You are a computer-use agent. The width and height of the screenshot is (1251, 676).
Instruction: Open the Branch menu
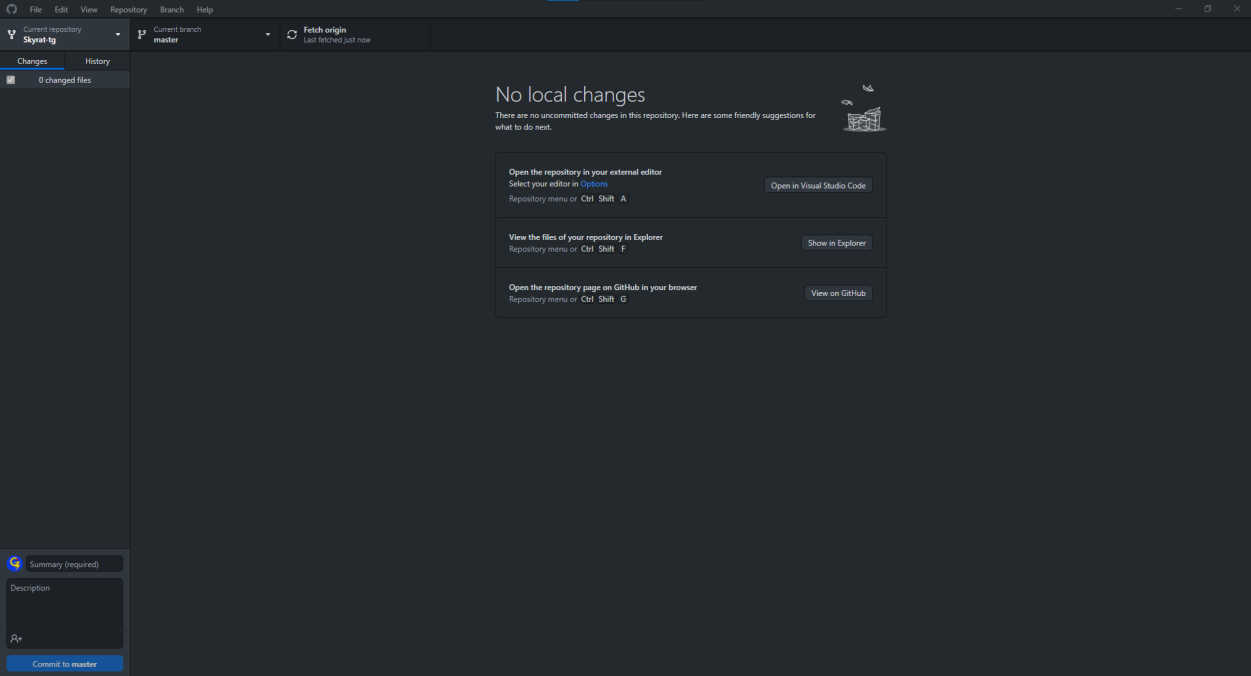[172, 9]
